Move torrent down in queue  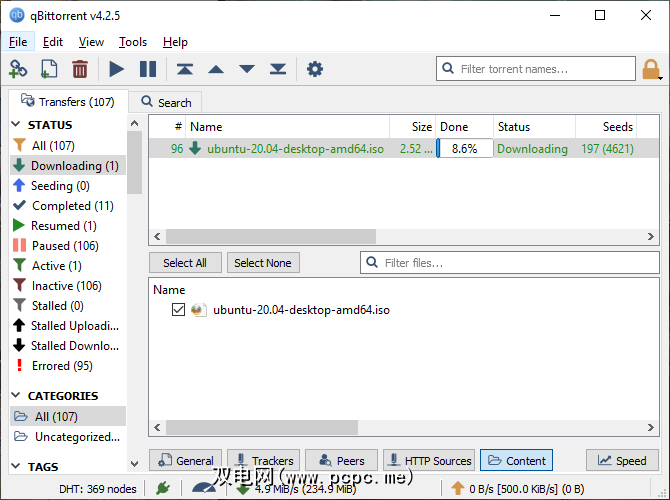coord(247,69)
